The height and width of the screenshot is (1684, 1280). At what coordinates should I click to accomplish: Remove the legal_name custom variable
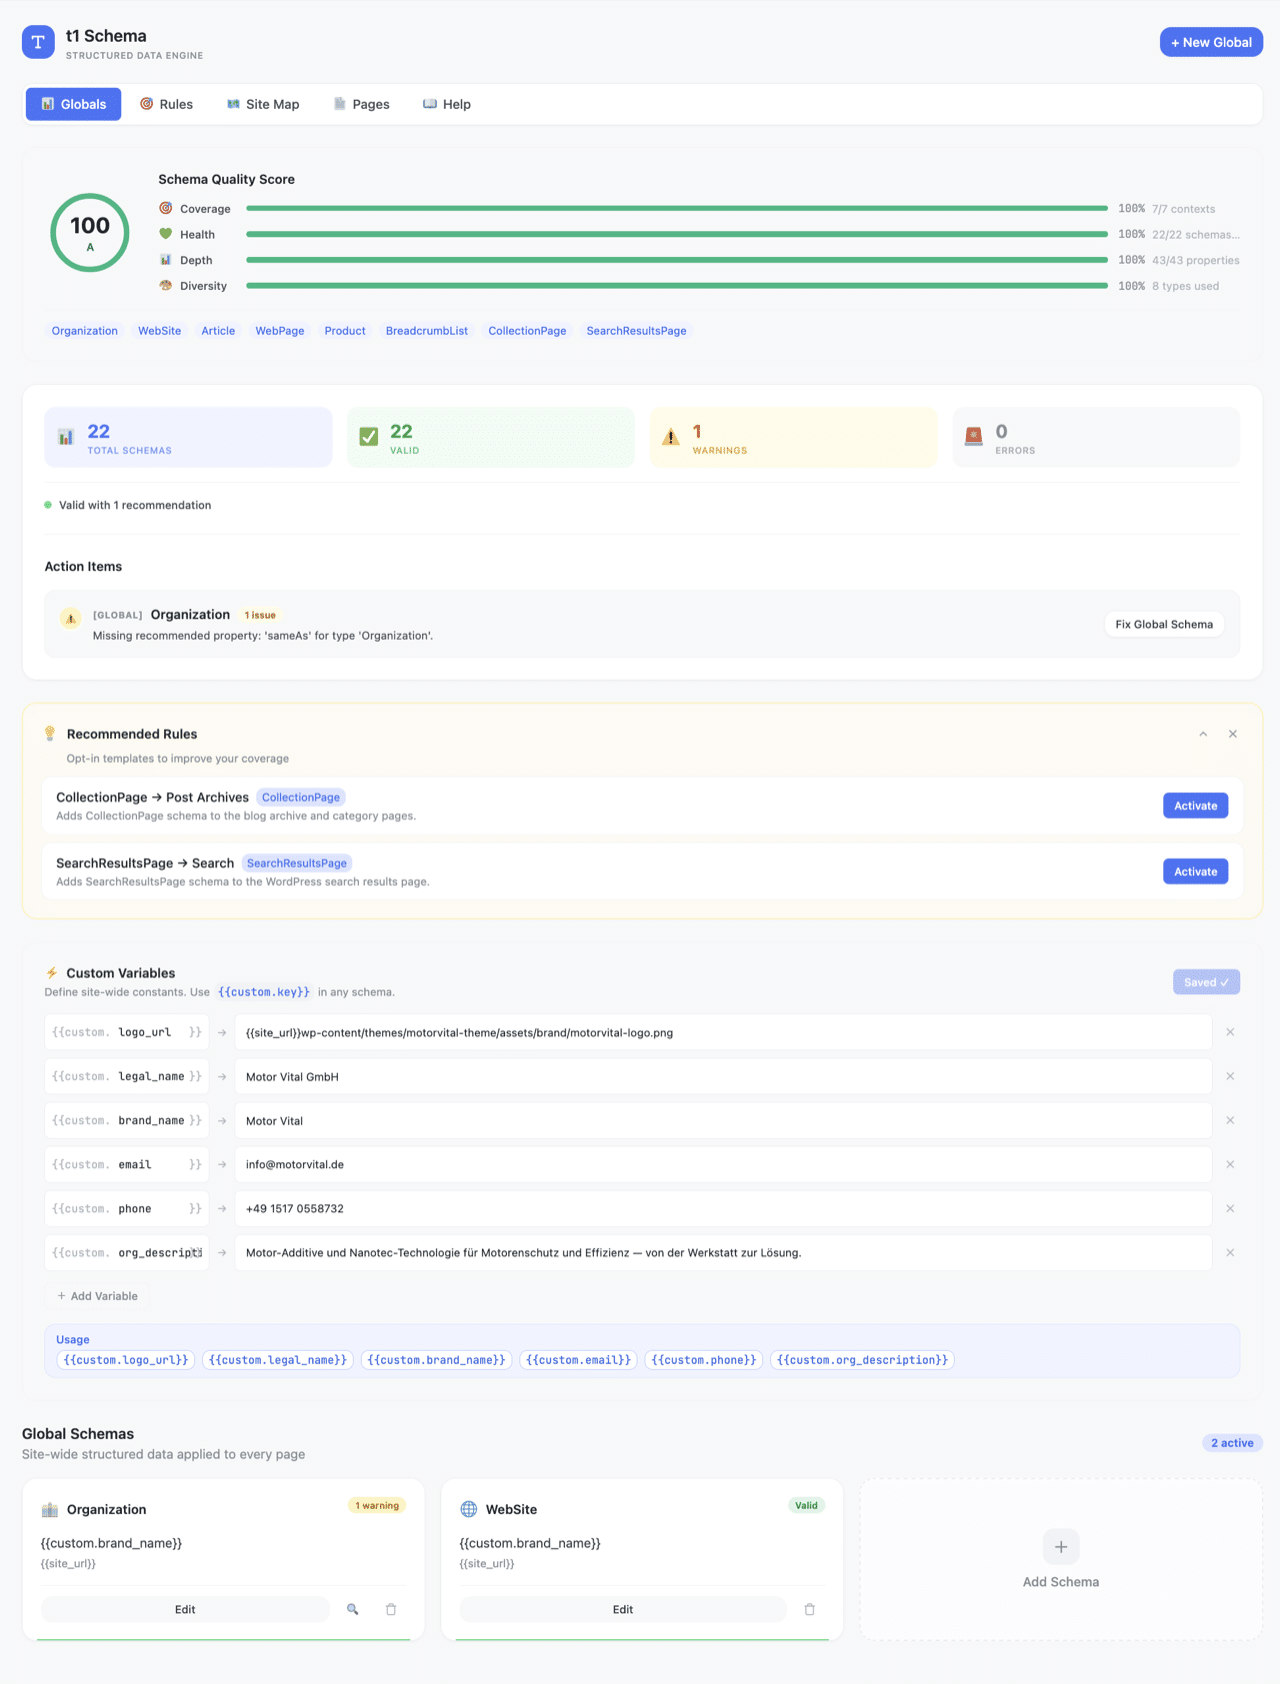(1230, 1076)
